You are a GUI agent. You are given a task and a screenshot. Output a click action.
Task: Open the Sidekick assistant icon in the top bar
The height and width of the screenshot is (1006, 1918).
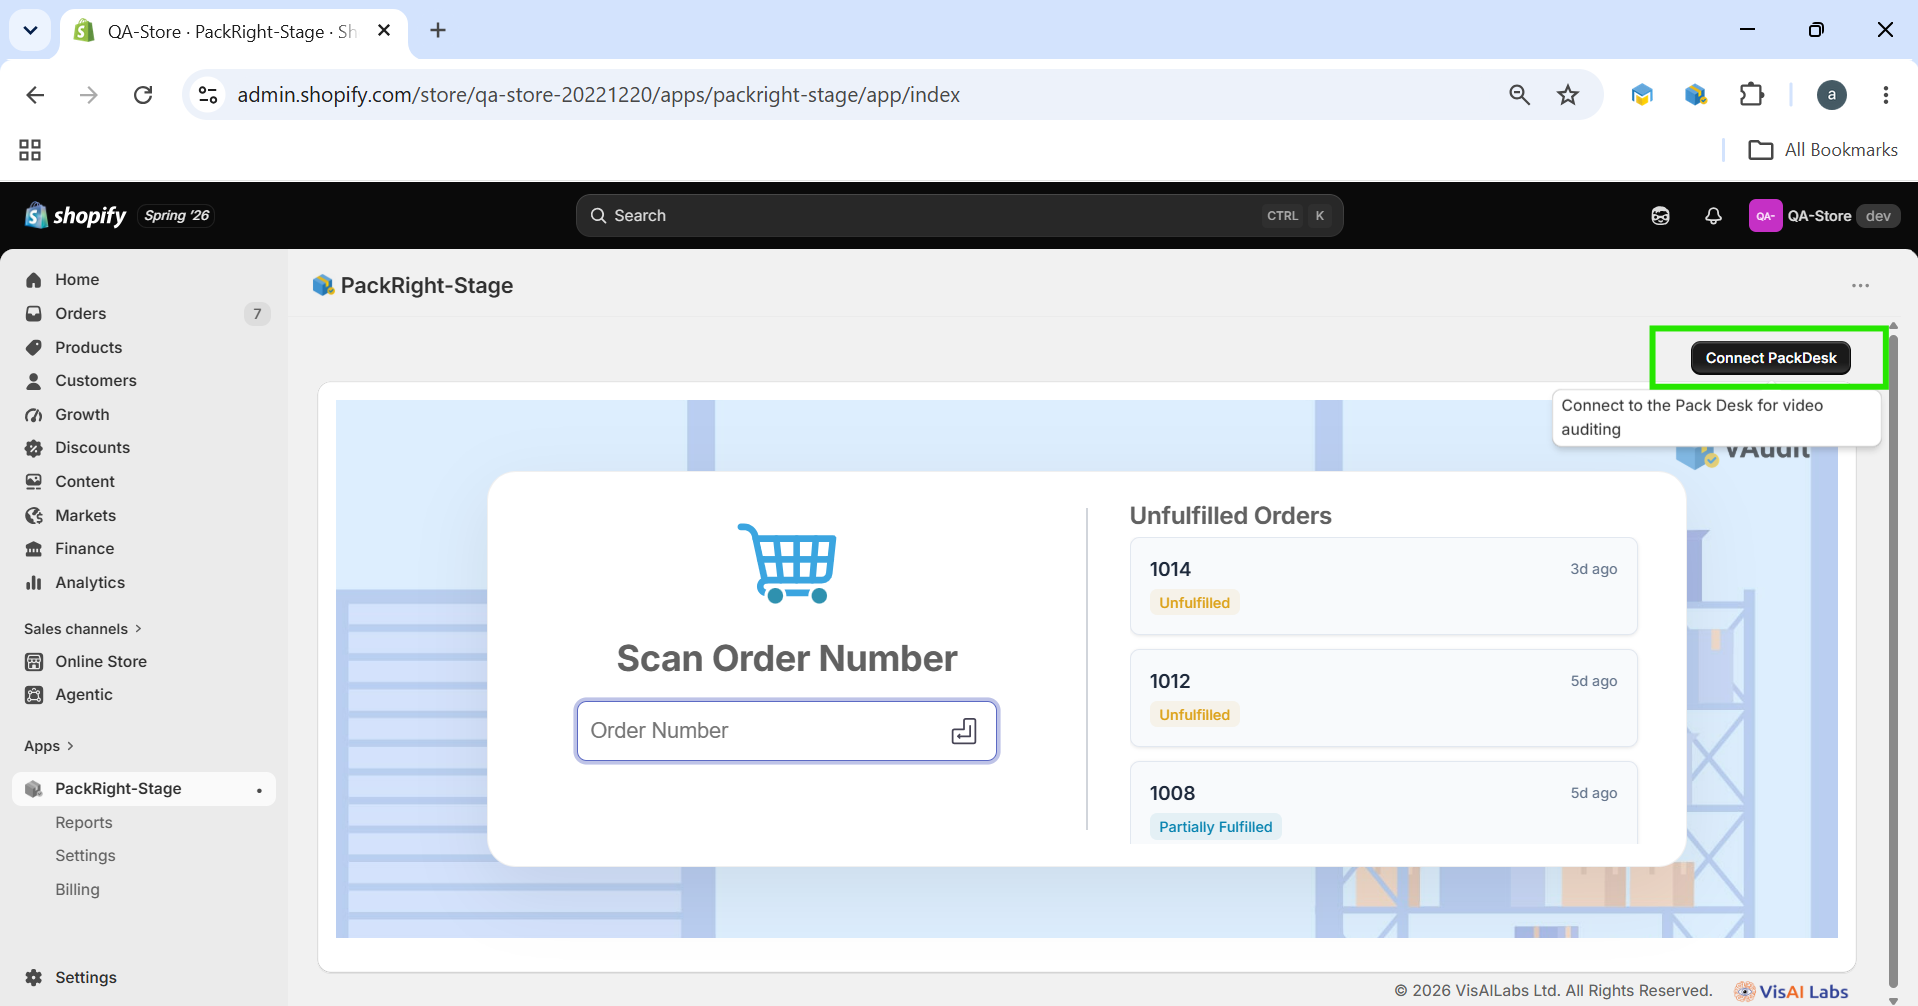click(1660, 216)
